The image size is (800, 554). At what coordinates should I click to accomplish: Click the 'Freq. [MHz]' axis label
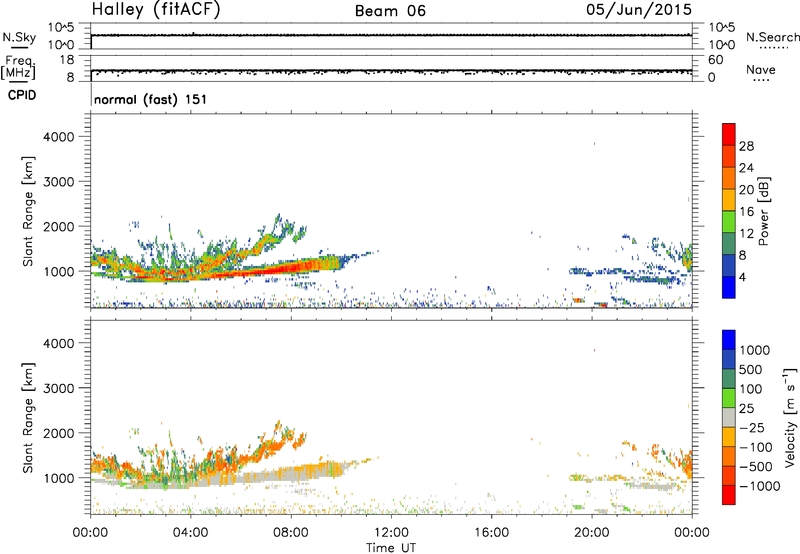click(19, 68)
